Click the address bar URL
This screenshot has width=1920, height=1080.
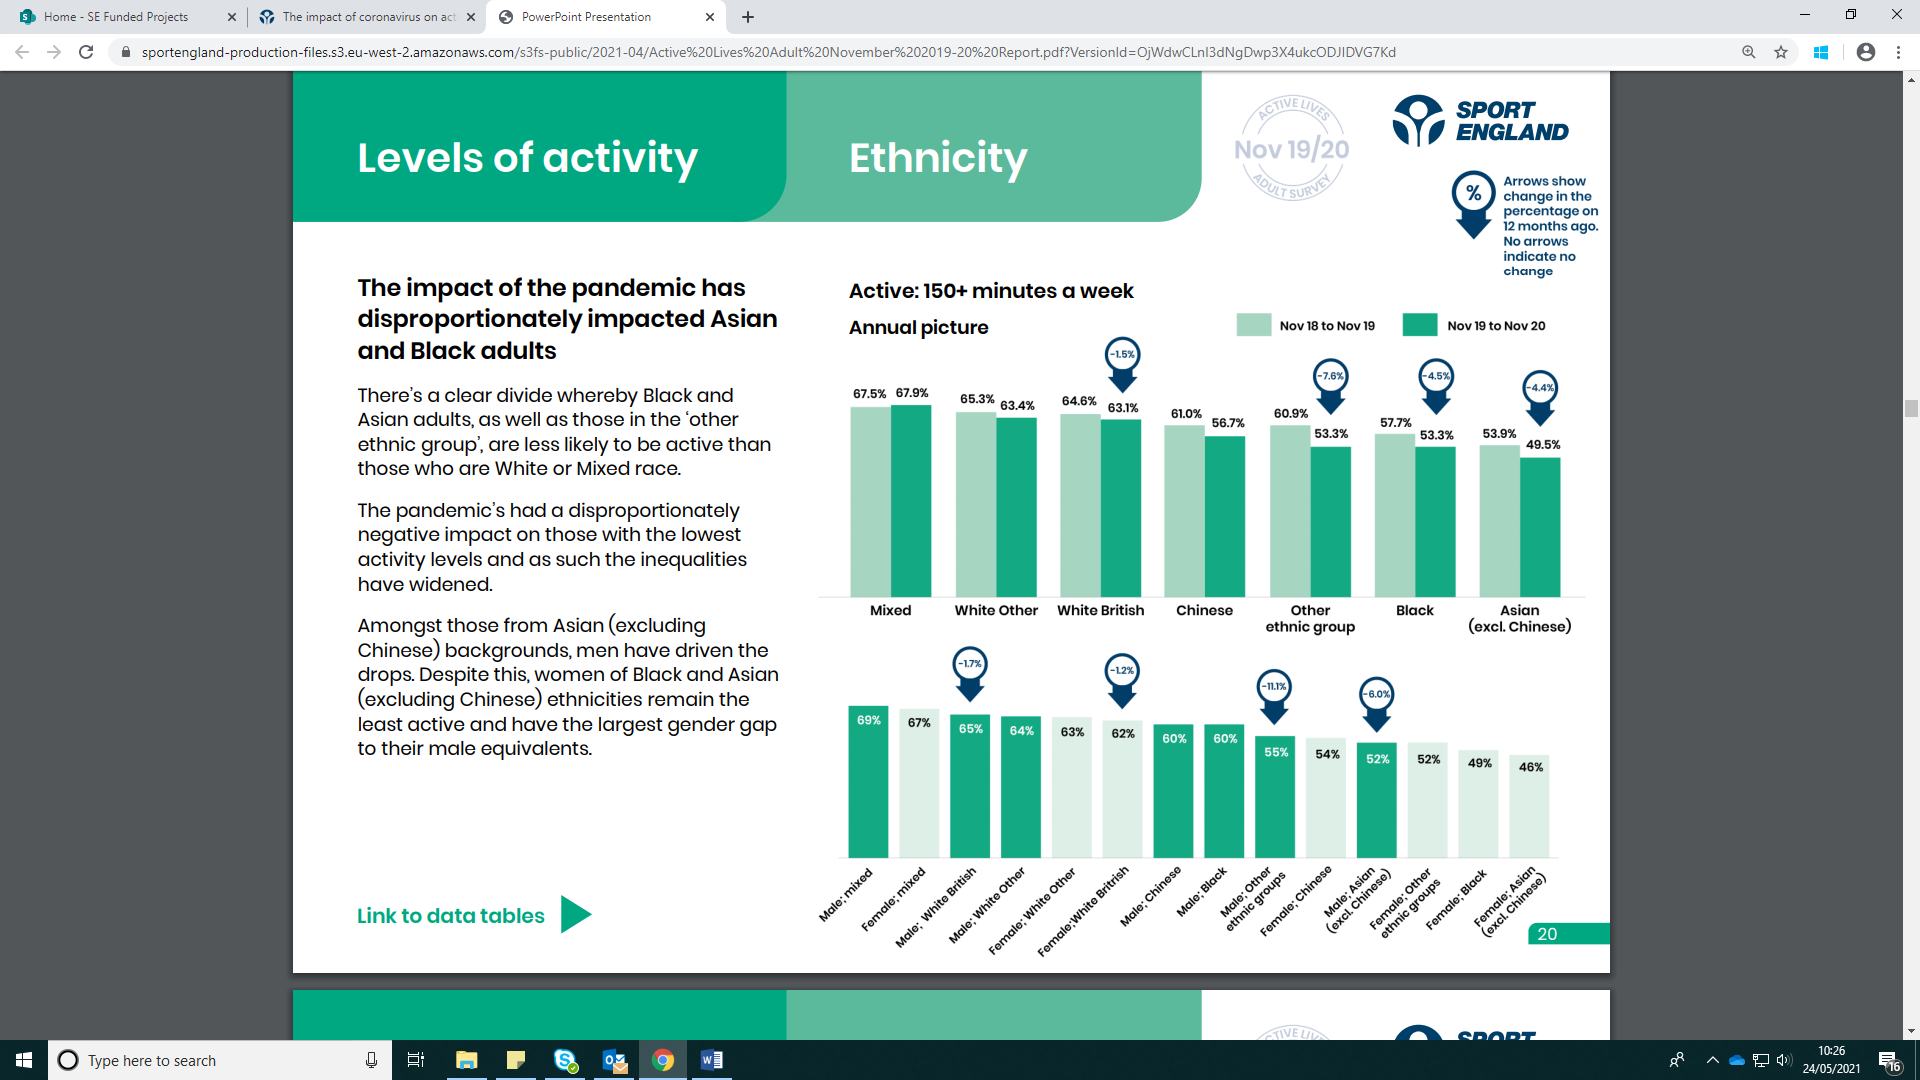pos(768,52)
